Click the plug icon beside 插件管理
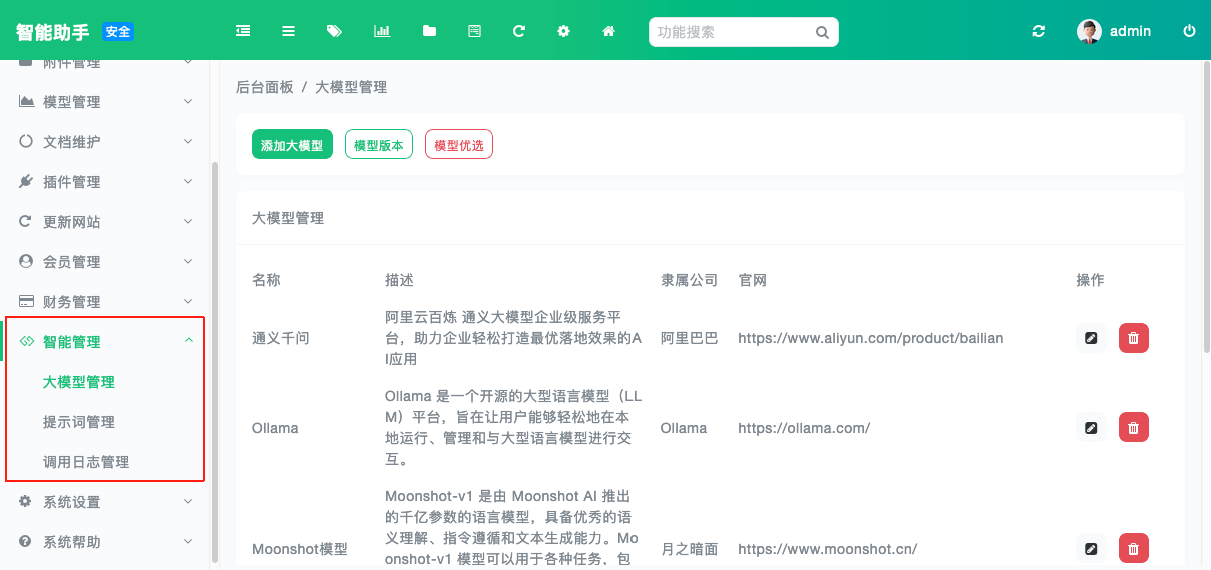This screenshot has height=570, width=1211. tap(26, 182)
